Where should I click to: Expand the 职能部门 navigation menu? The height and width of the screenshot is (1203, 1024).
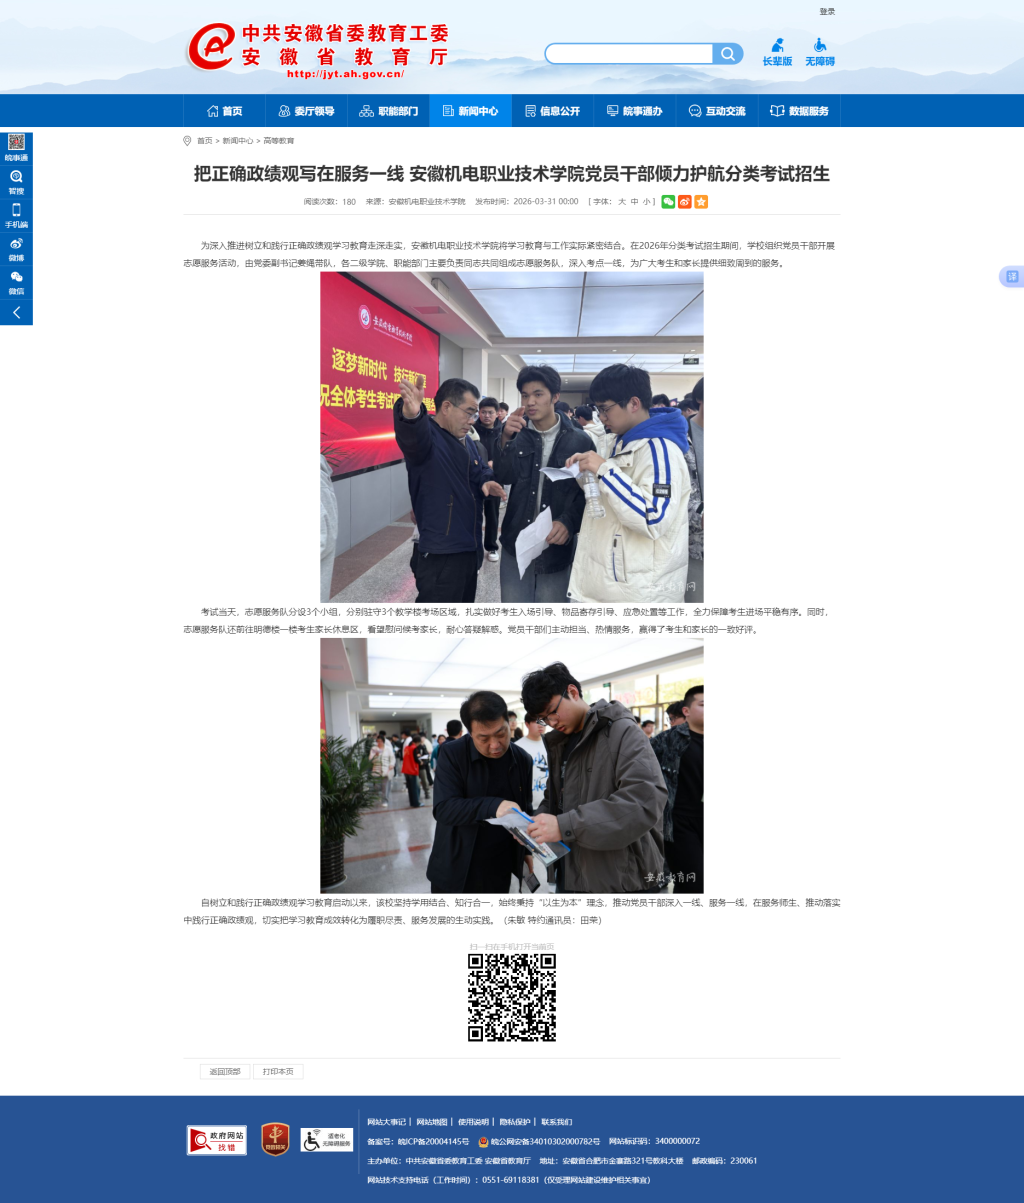(x=388, y=111)
